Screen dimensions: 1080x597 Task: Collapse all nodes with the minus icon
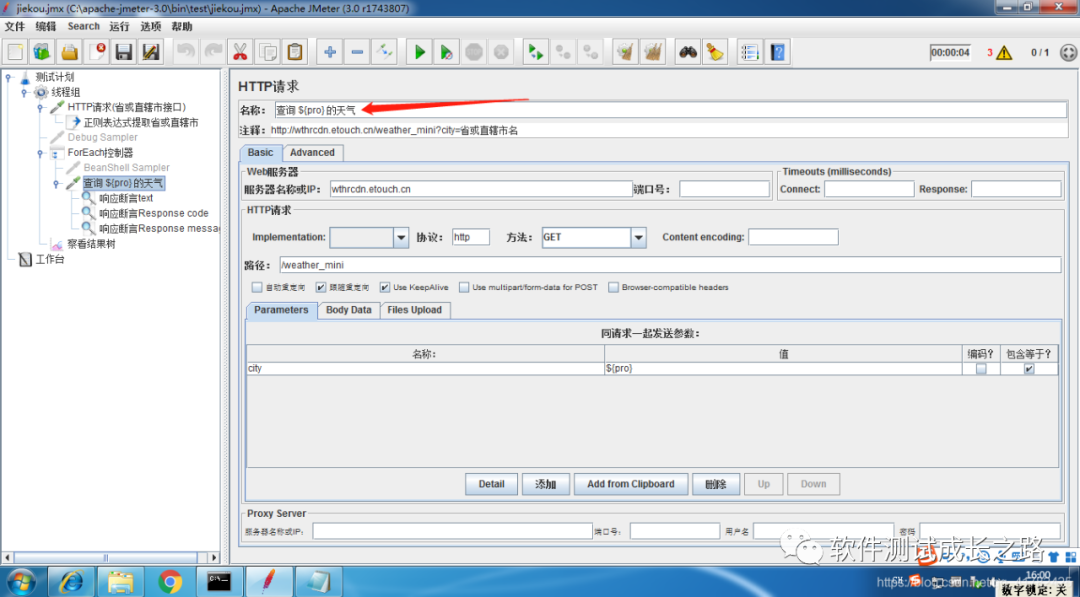[357, 52]
